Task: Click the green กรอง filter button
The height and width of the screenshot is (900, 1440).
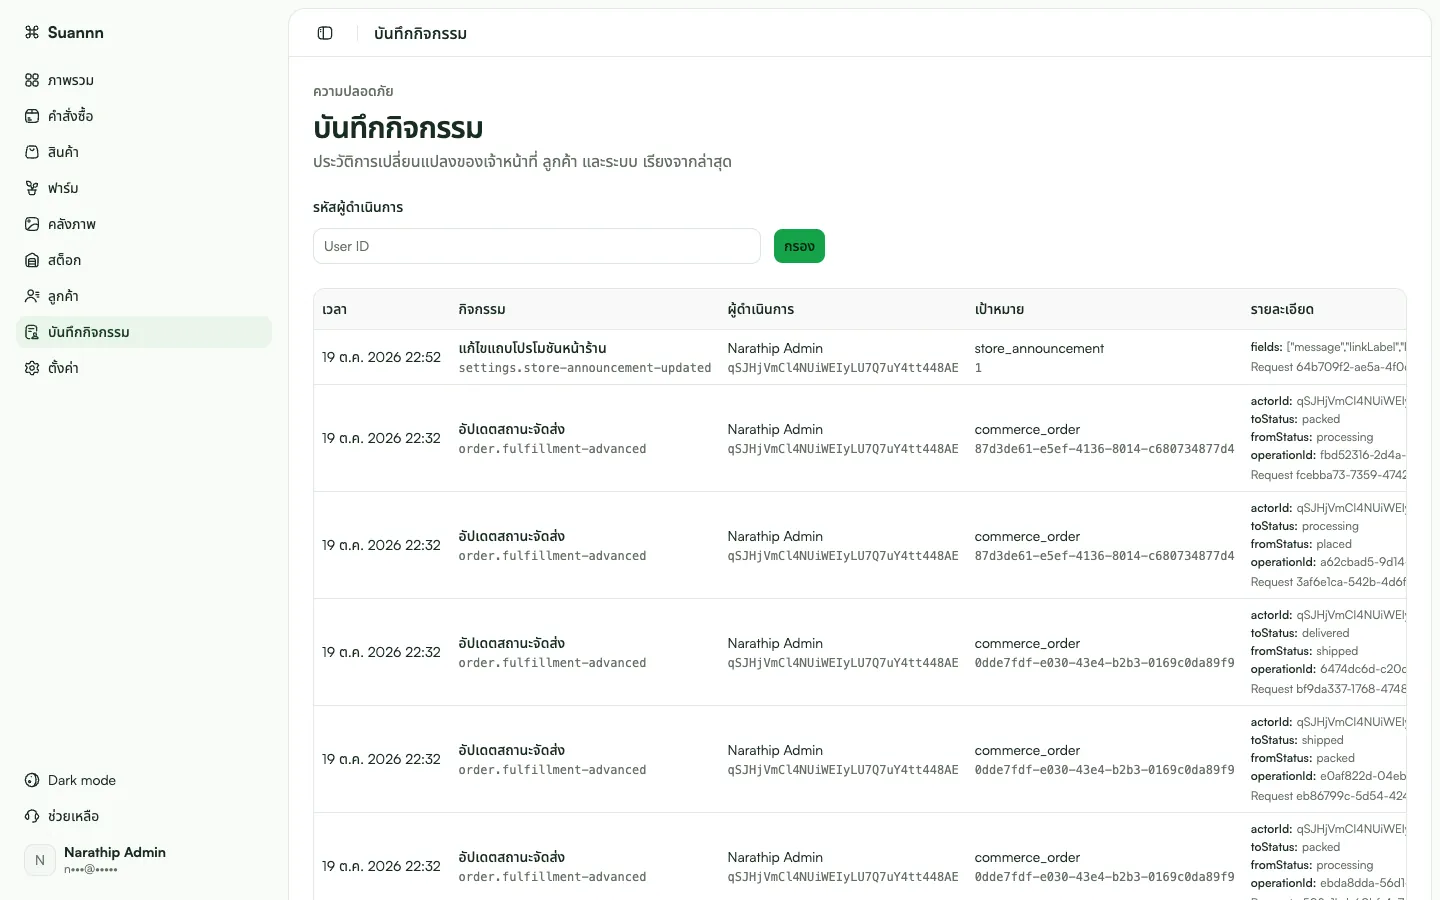Action: 799,246
